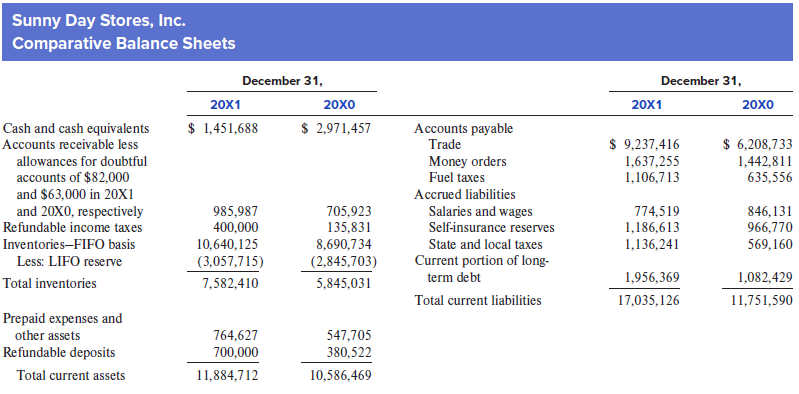799x394 pixels.
Task: Select the Total current assets label
Action: pos(71,376)
